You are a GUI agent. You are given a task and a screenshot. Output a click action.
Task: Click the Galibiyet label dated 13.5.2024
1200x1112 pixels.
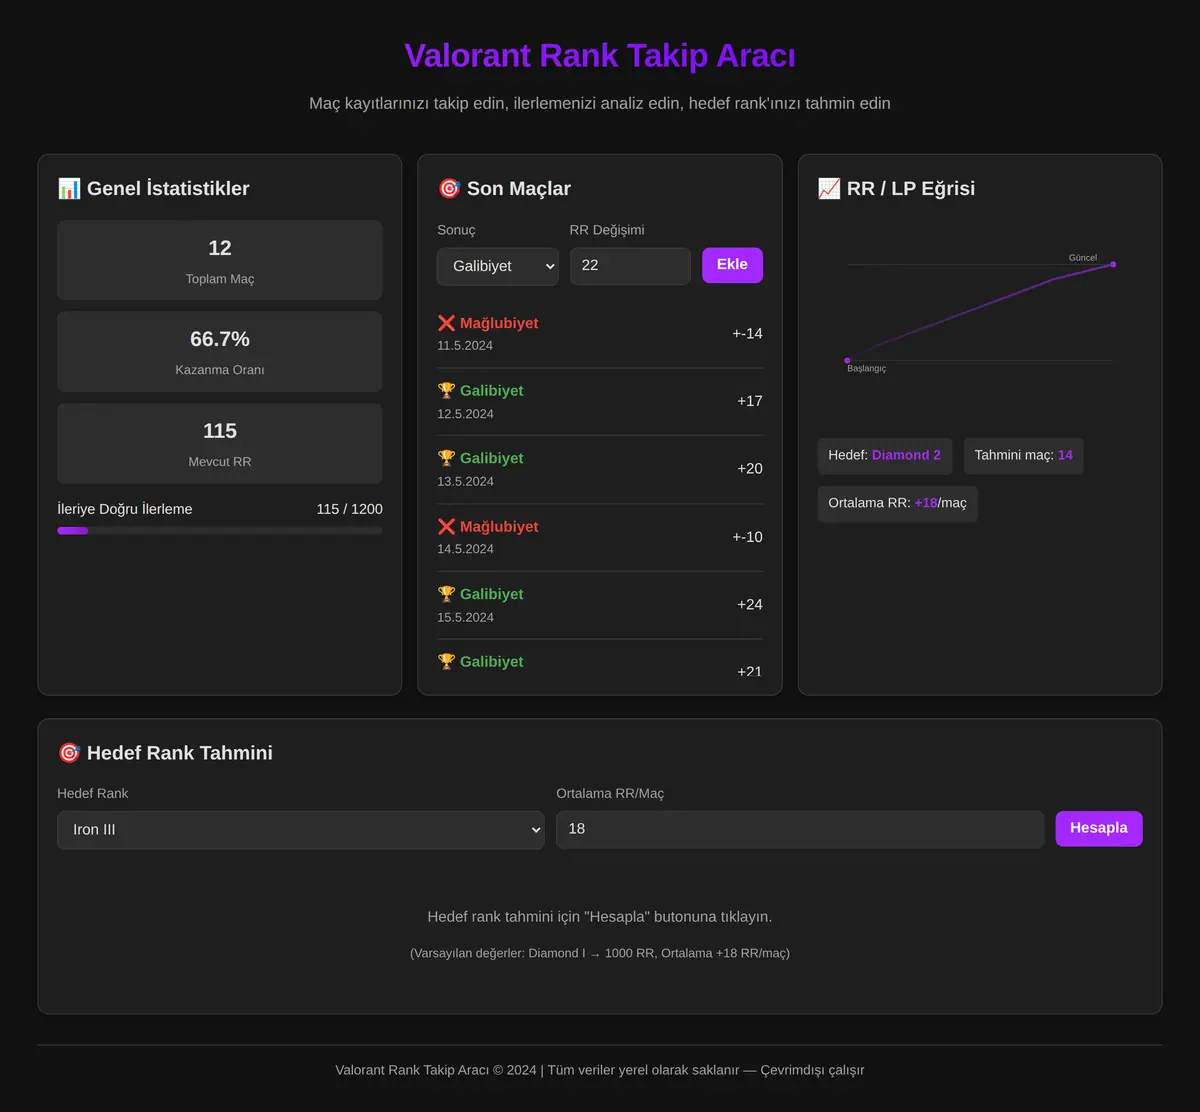click(492, 458)
